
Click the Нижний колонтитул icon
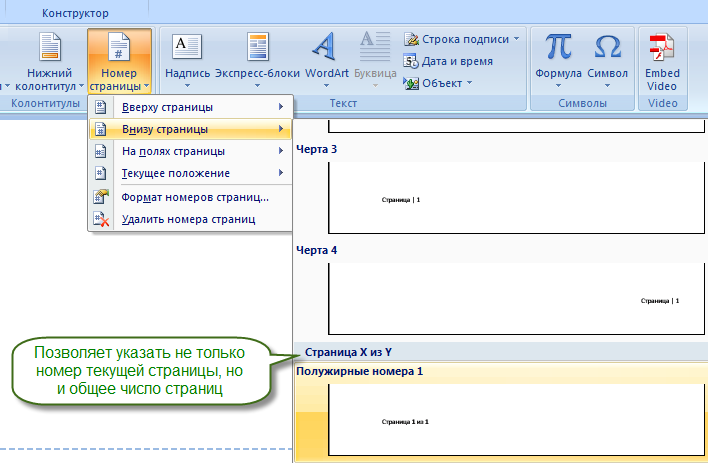point(50,48)
